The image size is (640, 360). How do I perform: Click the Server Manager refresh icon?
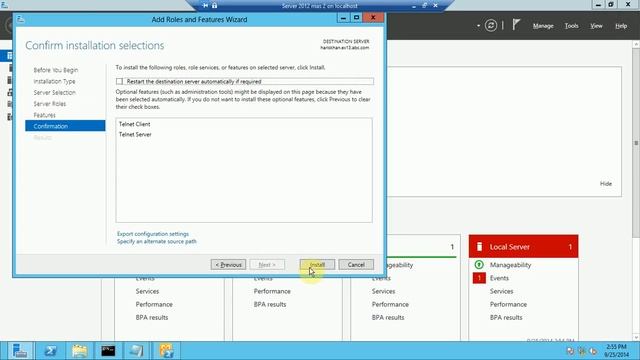[491, 26]
